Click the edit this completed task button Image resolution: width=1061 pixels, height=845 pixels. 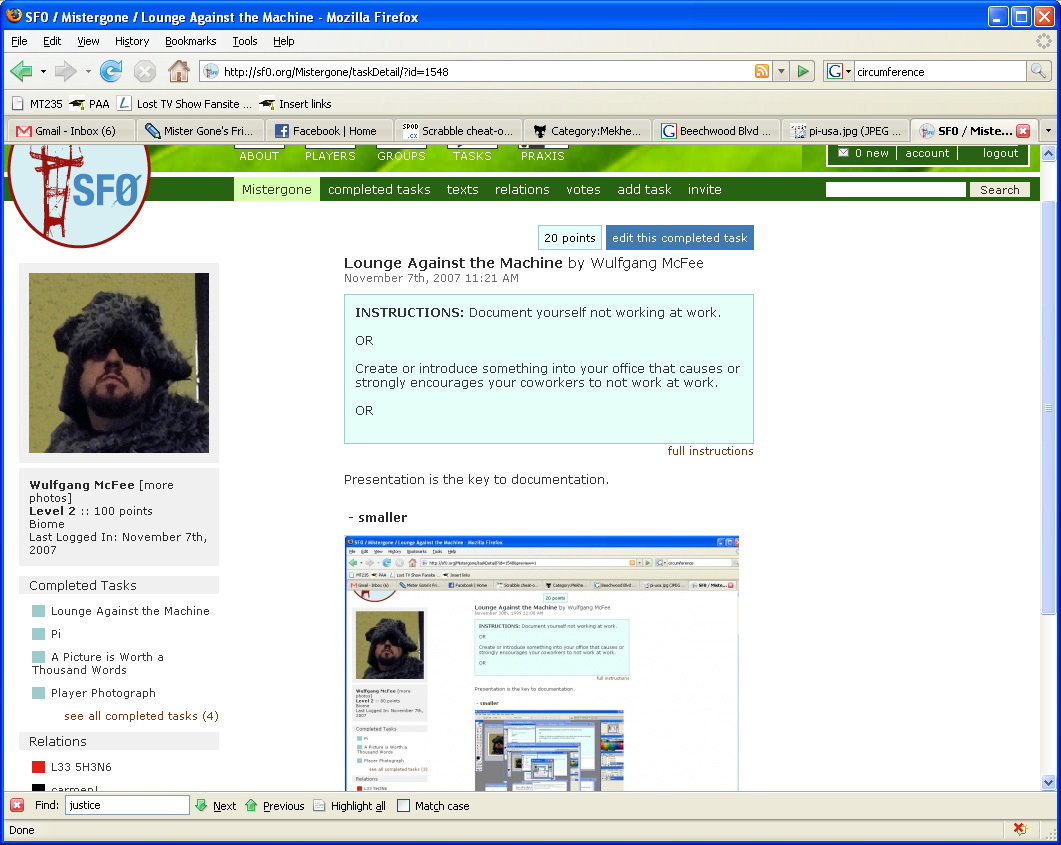pyautogui.click(x=679, y=237)
